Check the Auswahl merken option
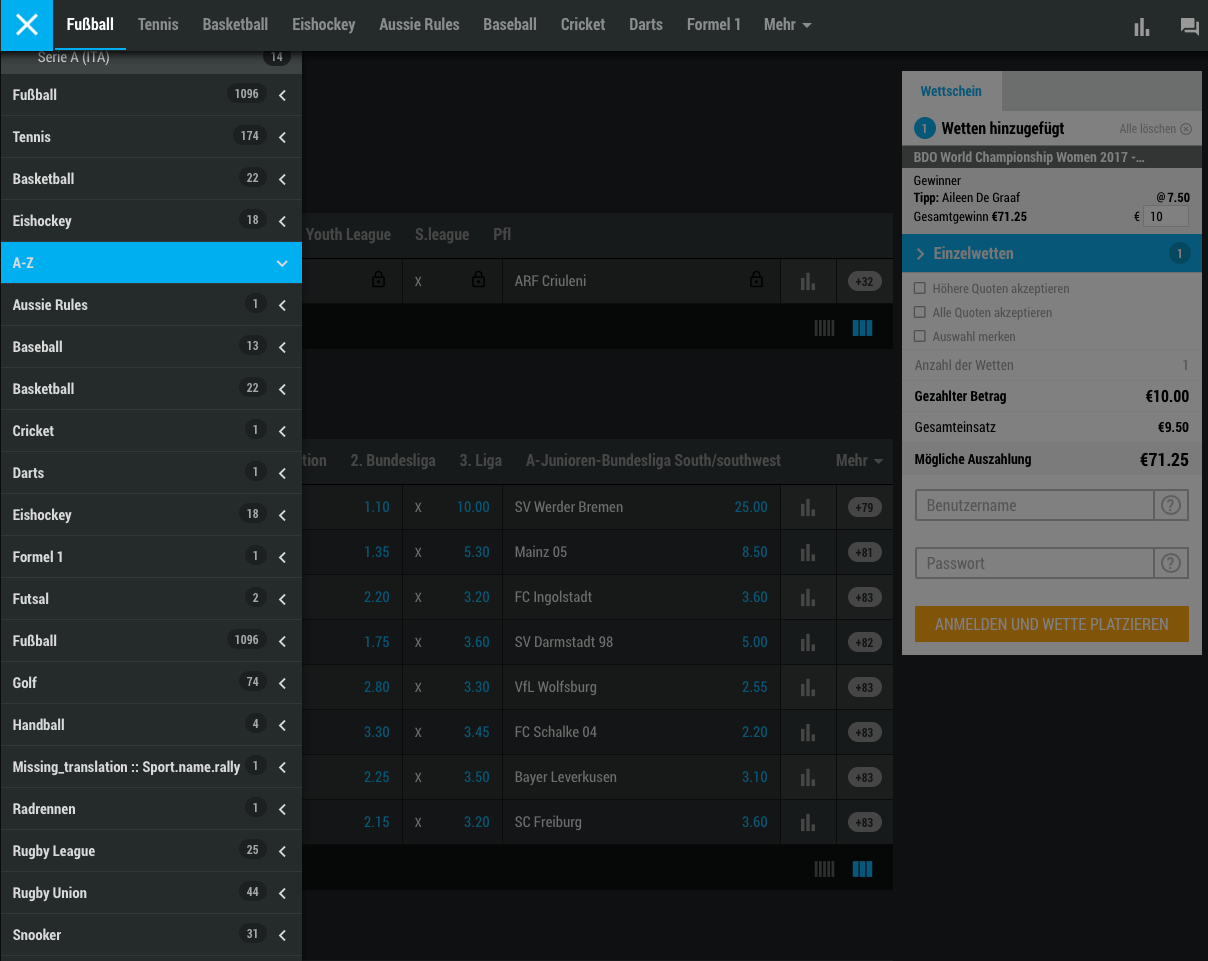Screen dimensions: 1208x961 click(920, 337)
